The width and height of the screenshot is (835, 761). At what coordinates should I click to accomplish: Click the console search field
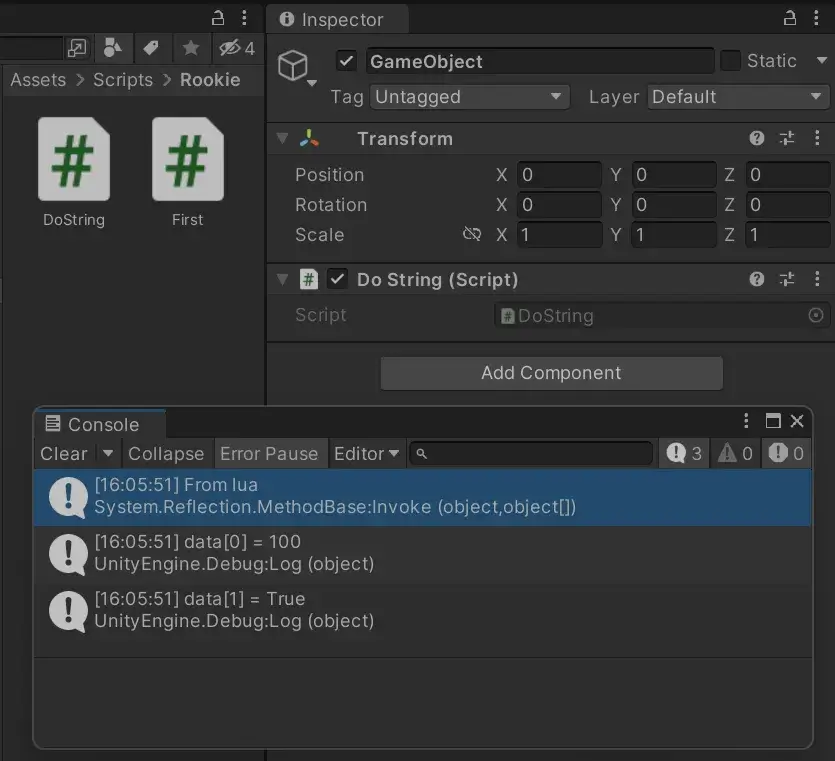coord(531,454)
